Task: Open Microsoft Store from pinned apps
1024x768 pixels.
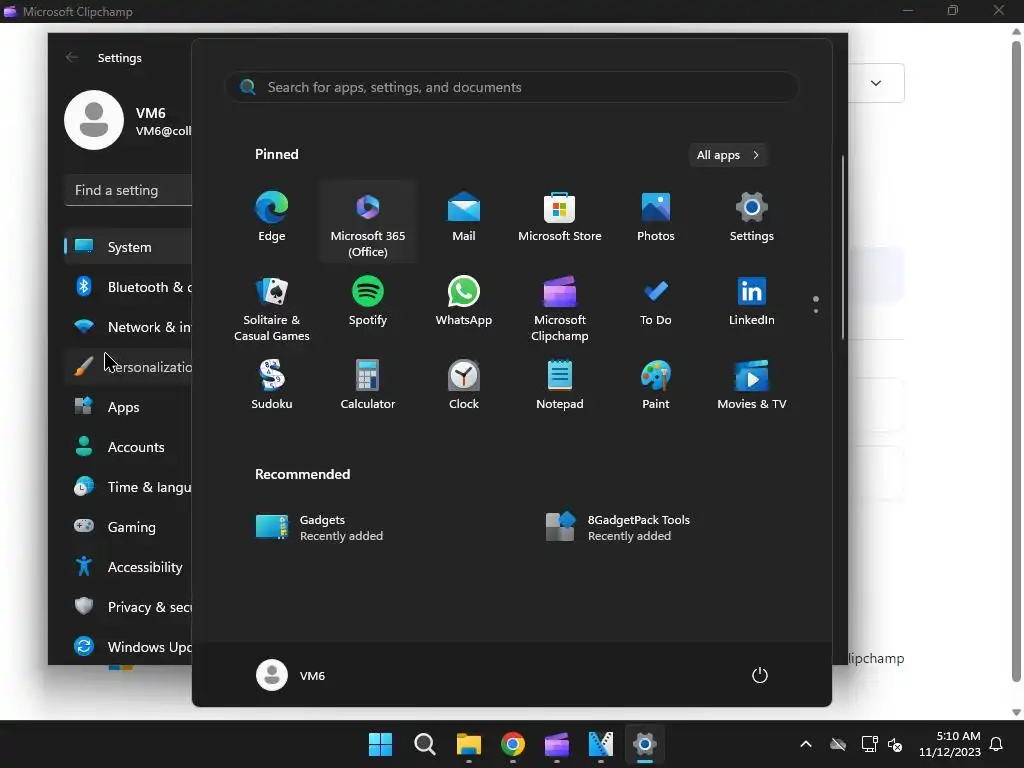Action: point(560,219)
